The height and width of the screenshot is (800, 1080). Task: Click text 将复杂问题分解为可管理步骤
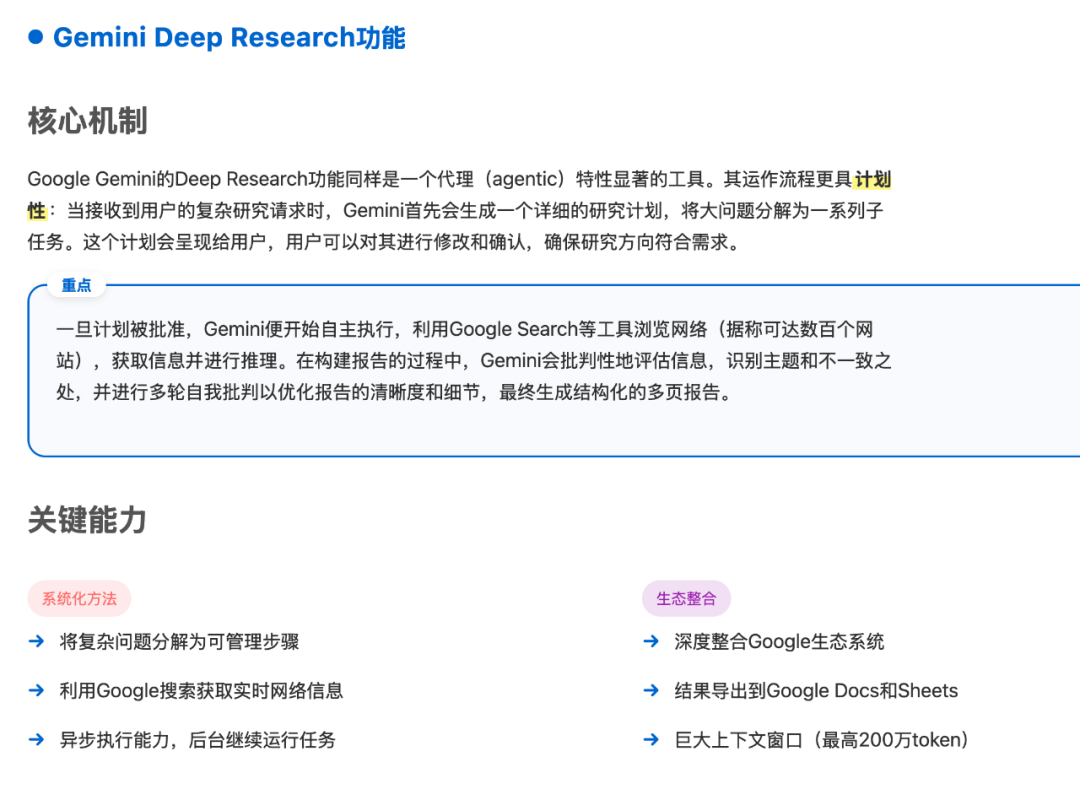point(179,642)
